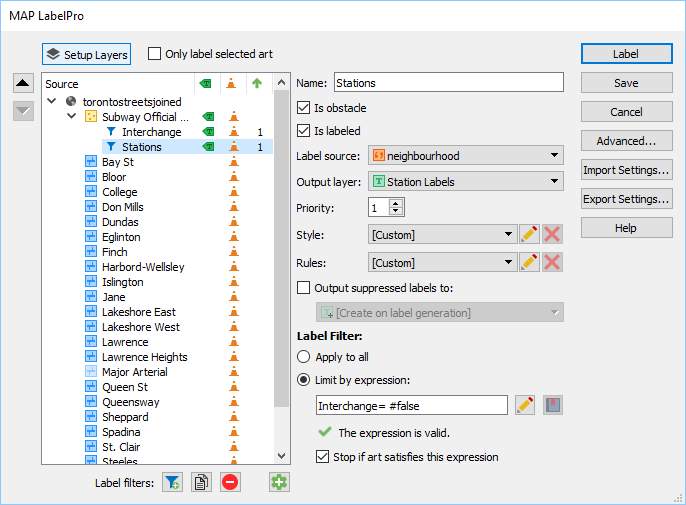Viewport: 686px width, 505px height.
Task: Uncheck the Is obstacle checkbox
Action: coord(303,108)
